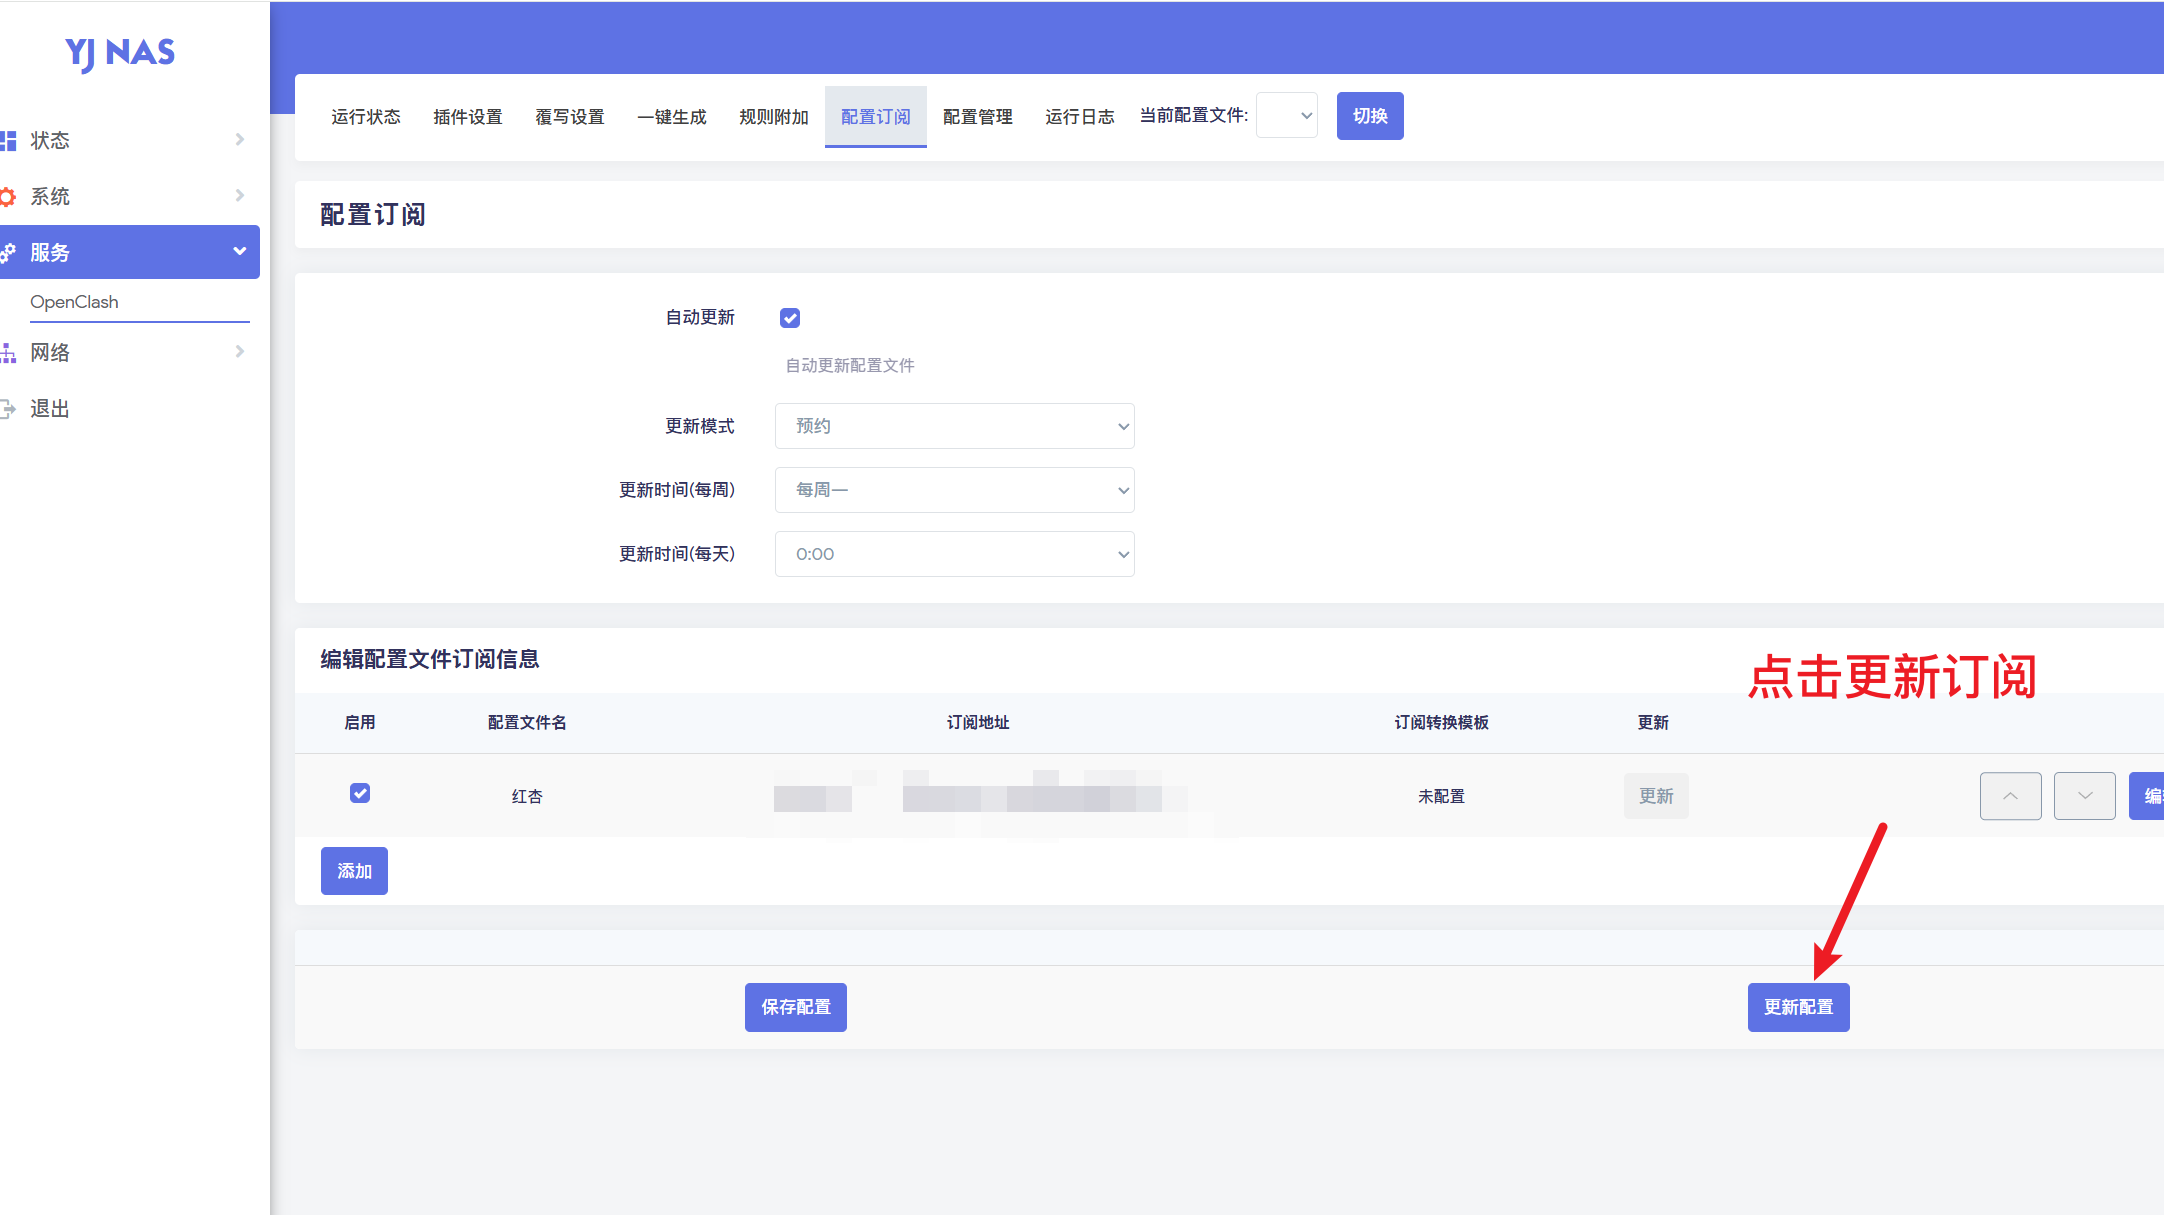Move subscription row up with arrow button

point(2010,796)
